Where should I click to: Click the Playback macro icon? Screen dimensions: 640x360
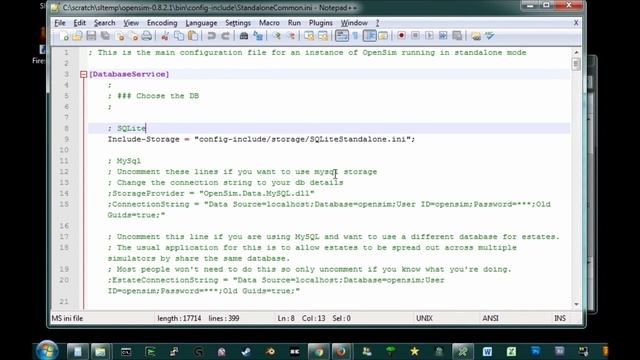tap(429, 36)
